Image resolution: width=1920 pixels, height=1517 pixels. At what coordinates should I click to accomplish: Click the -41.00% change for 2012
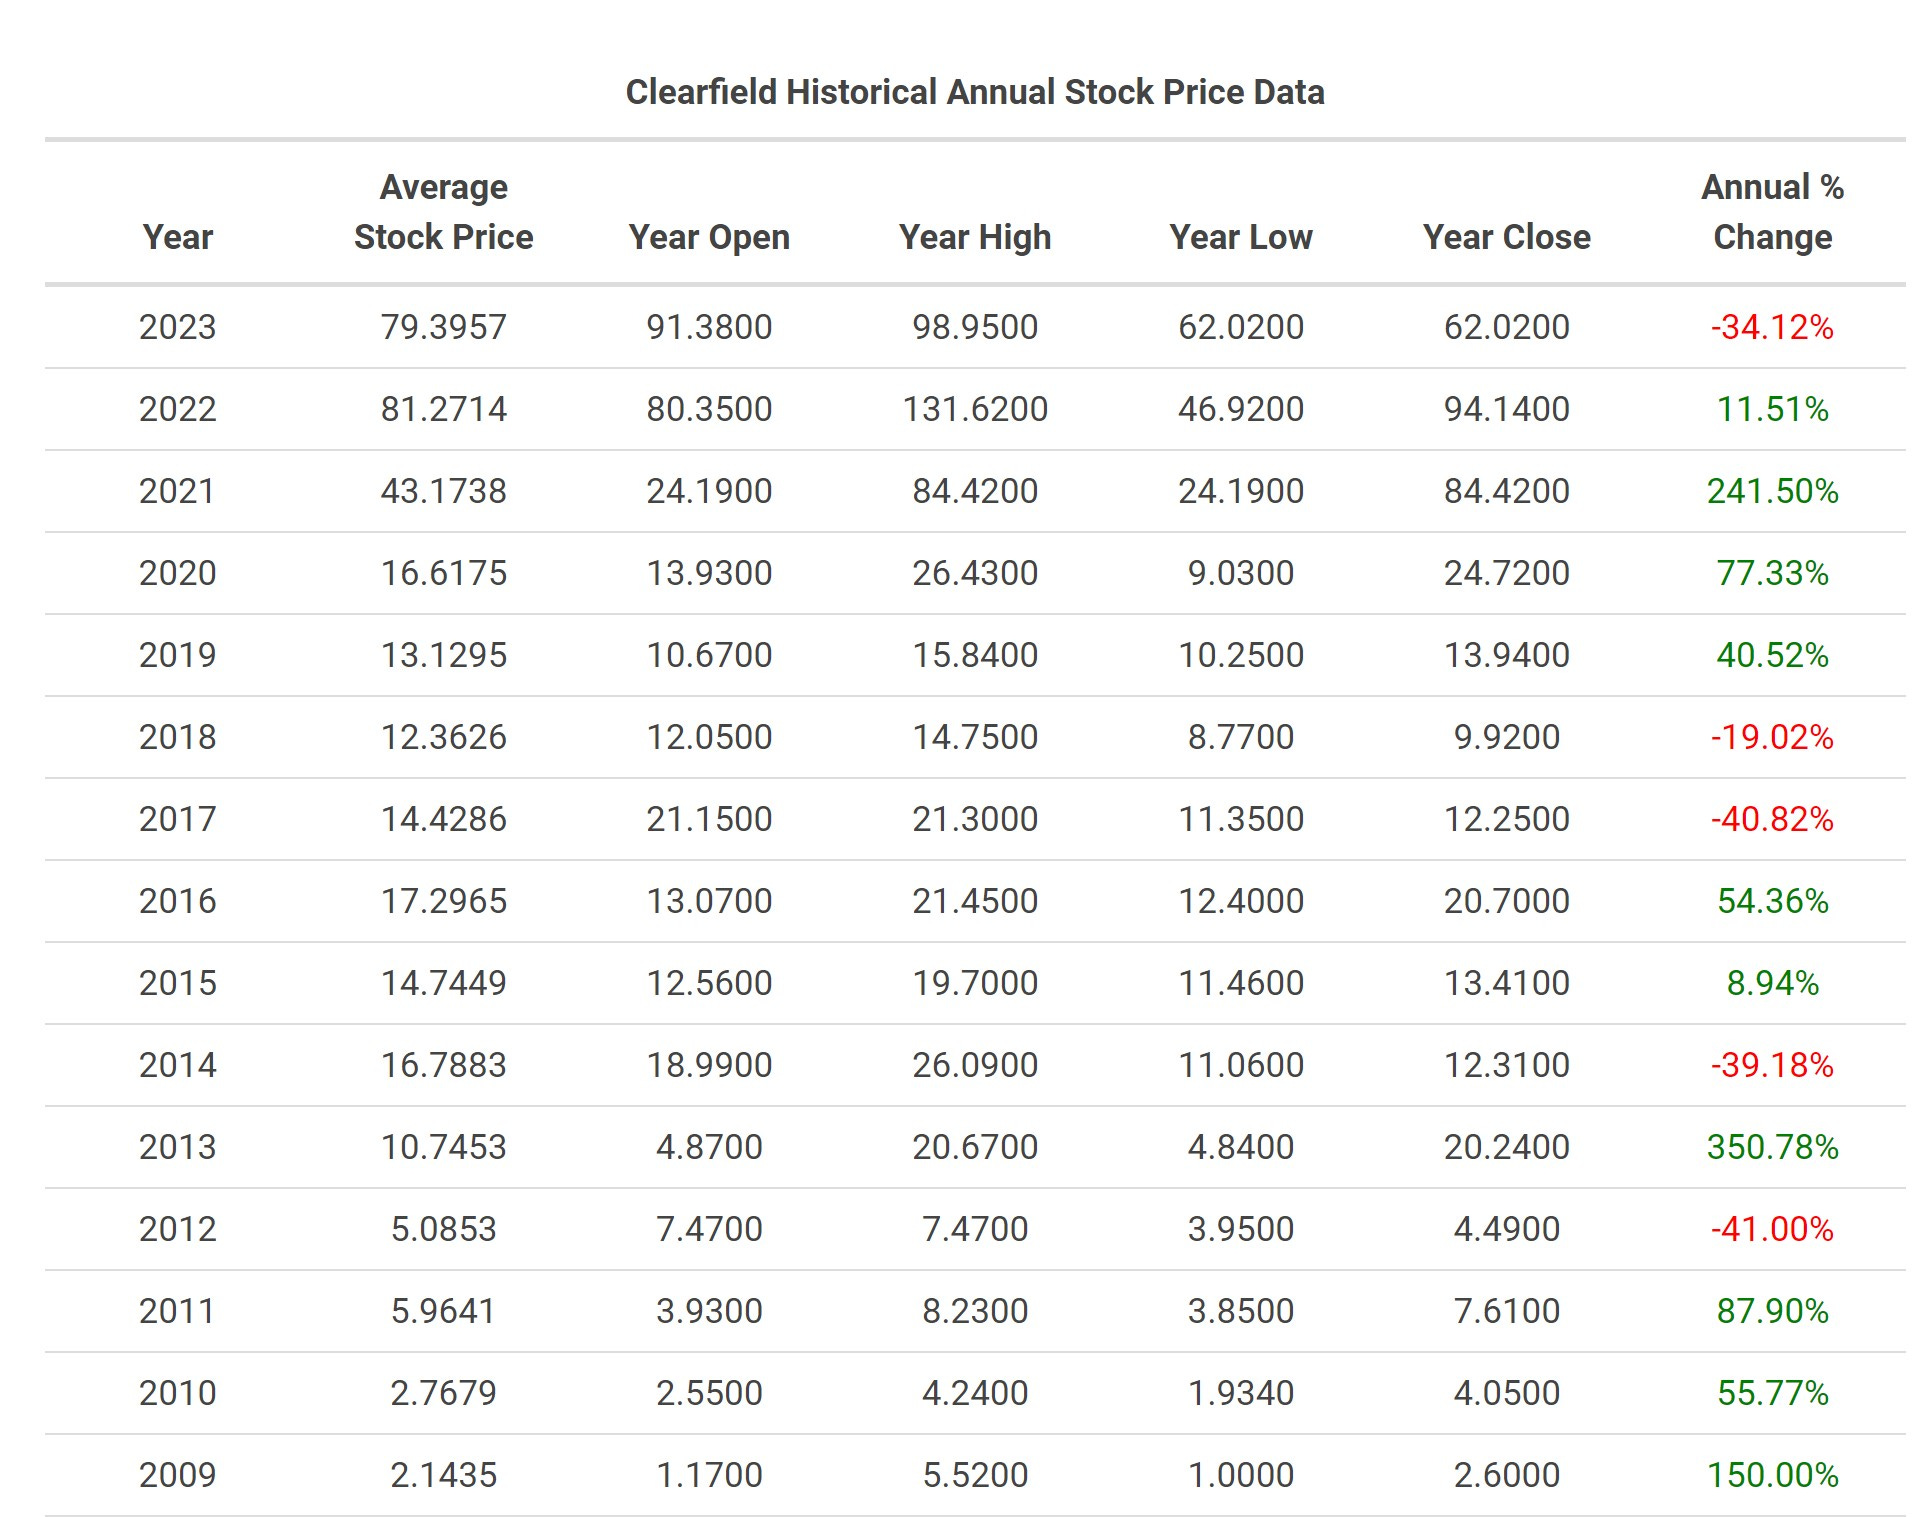coord(1772,1229)
